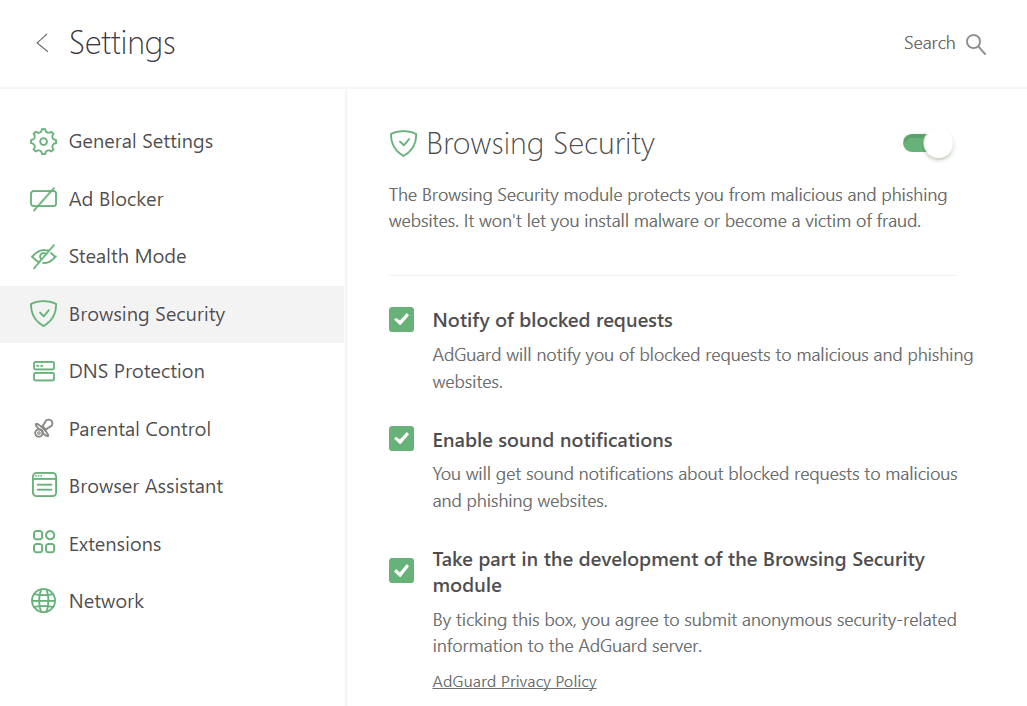Select Browsing Security label in the sidebar
The height and width of the screenshot is (706, 1027).
click(147, 314)
